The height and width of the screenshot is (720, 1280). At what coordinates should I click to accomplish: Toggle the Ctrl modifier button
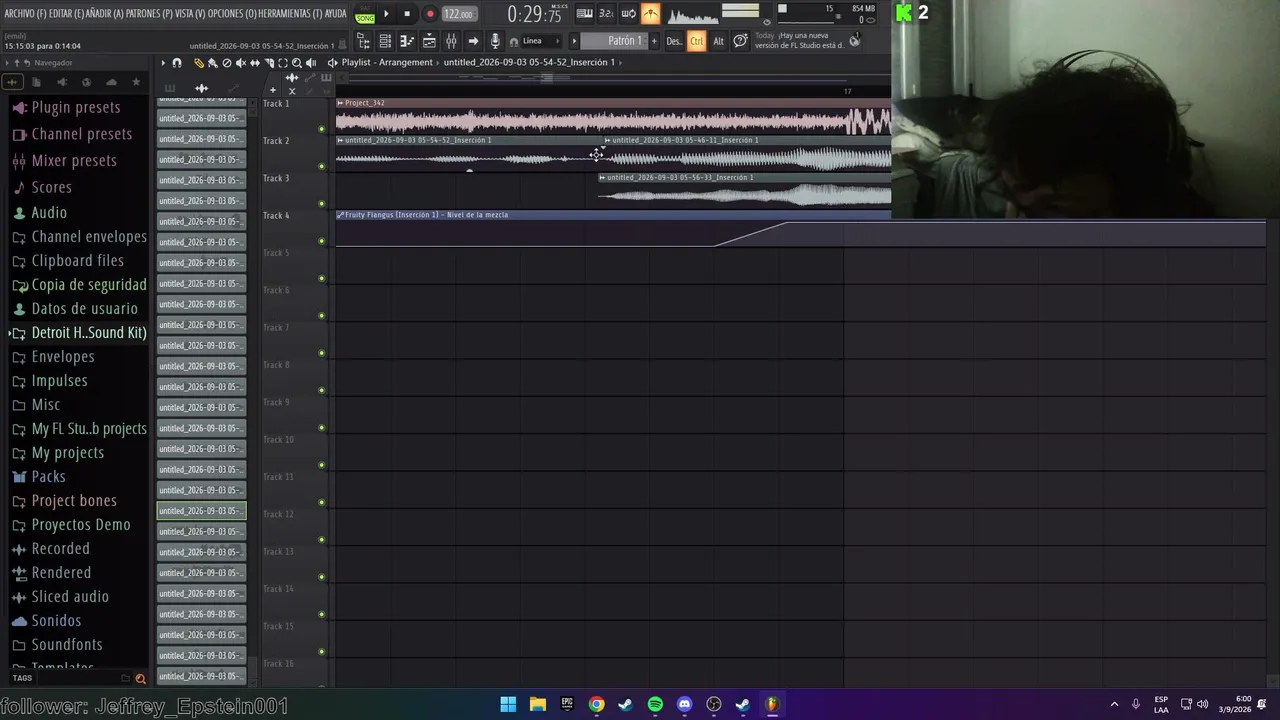(696, 41)
